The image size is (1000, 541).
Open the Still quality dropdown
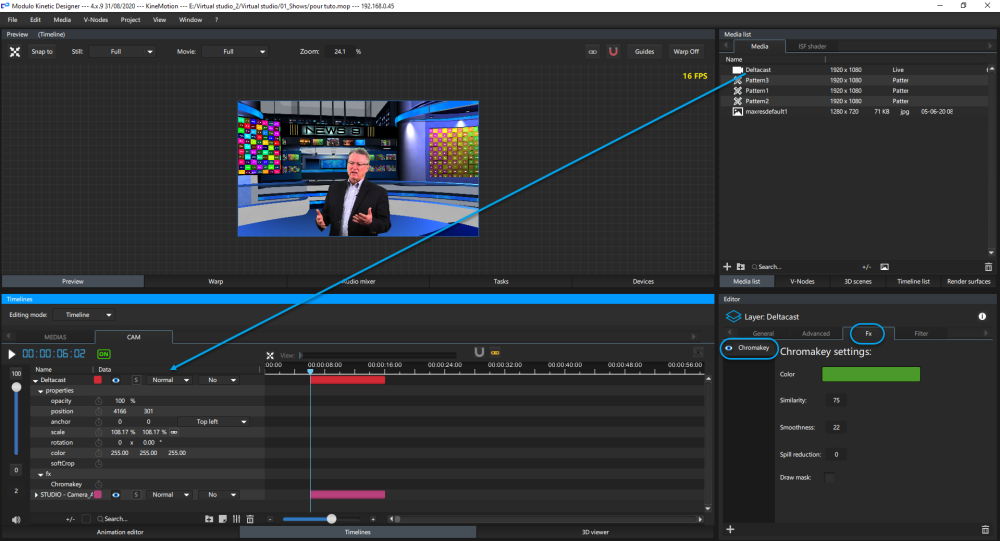click(x=123, y=51)
